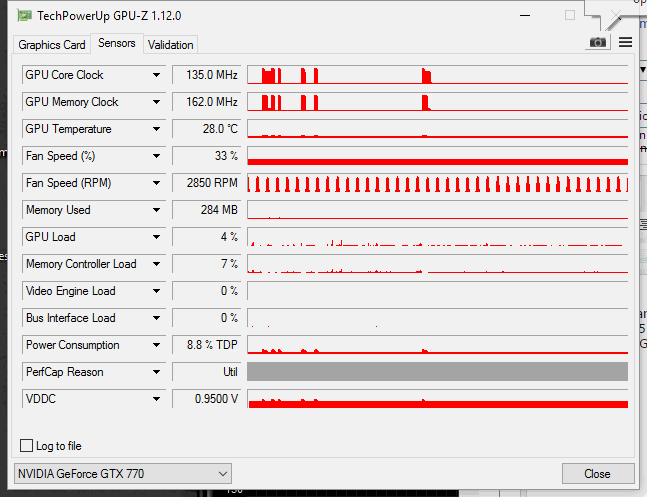Click the 28.0 °C temperature reading
Image resolution: width=647 pixels, height=497 pixels.
[207, 129]
